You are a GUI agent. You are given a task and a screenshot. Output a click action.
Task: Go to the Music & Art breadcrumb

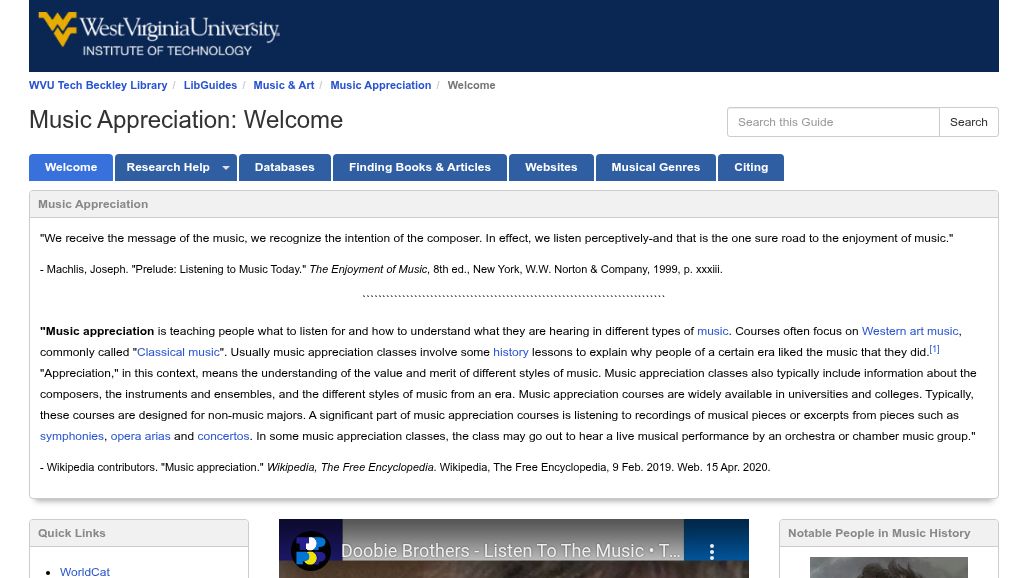(x=284, y=85)
